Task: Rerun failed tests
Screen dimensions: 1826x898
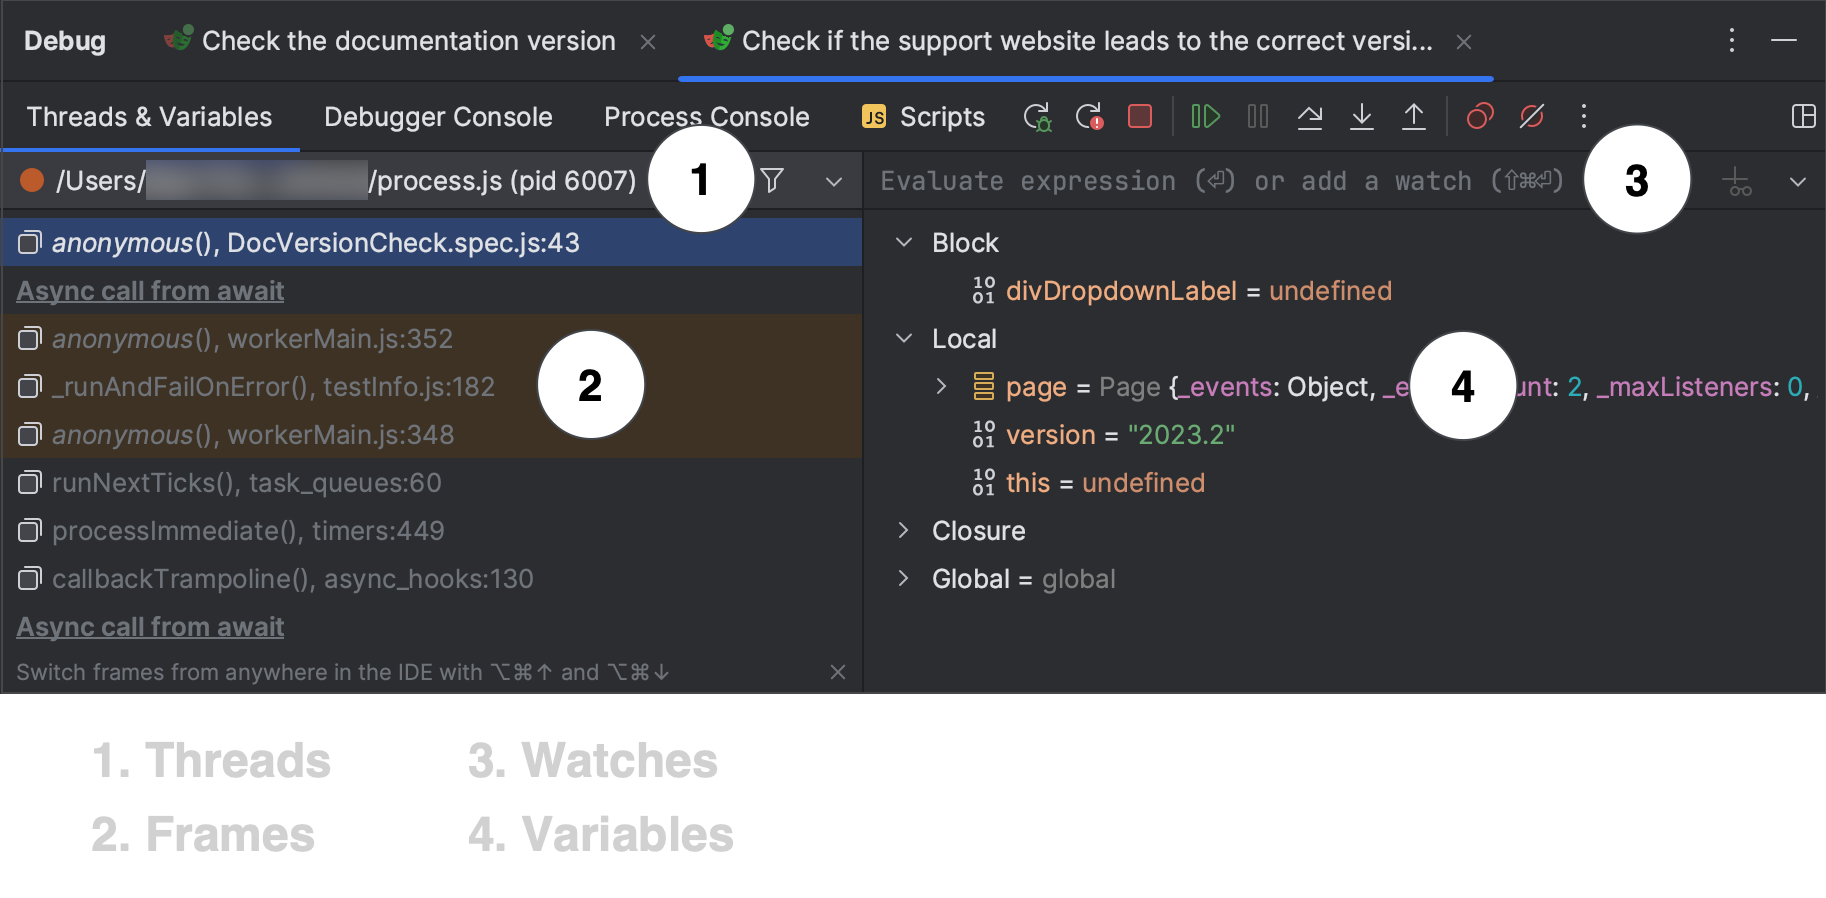Action: tap(1089, 116)
